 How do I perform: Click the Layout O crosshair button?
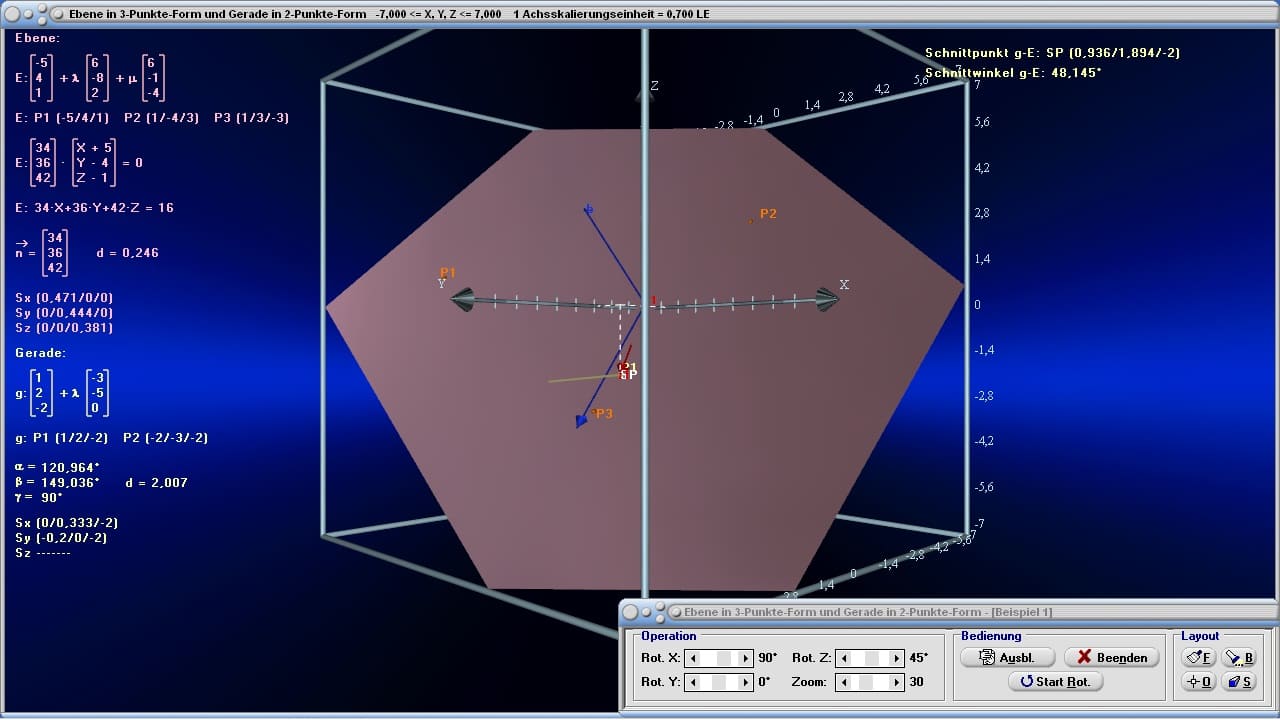click(x=1198, y=681)
